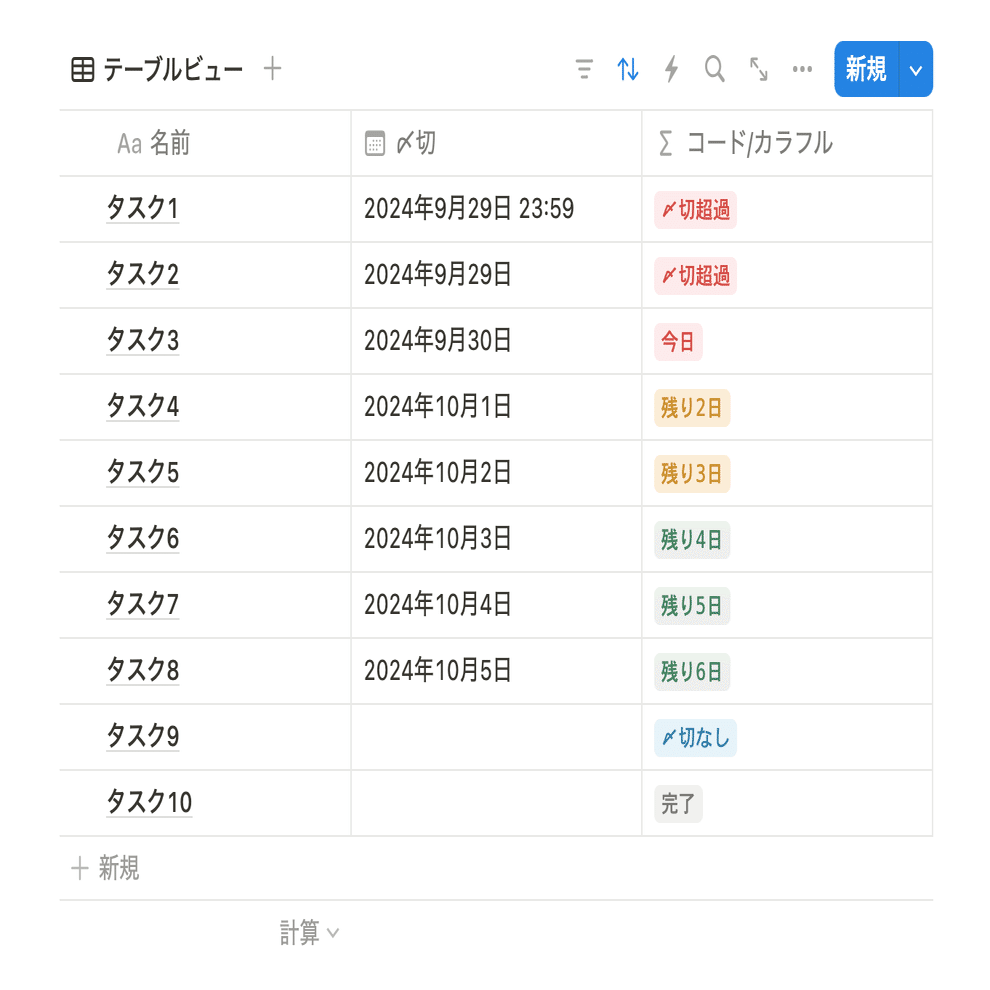Add a new view with plus icon
This screenshot has height=990, width=990.
tap(272, 68)
